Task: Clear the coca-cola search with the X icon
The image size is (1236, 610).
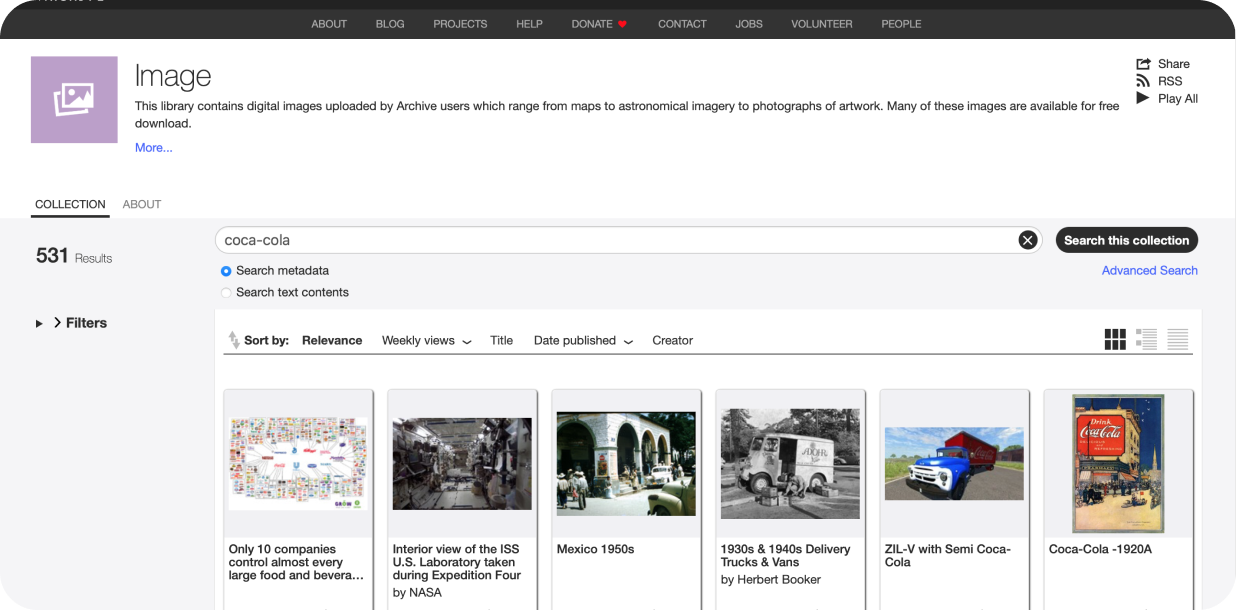Action: tap(1027, 240)
